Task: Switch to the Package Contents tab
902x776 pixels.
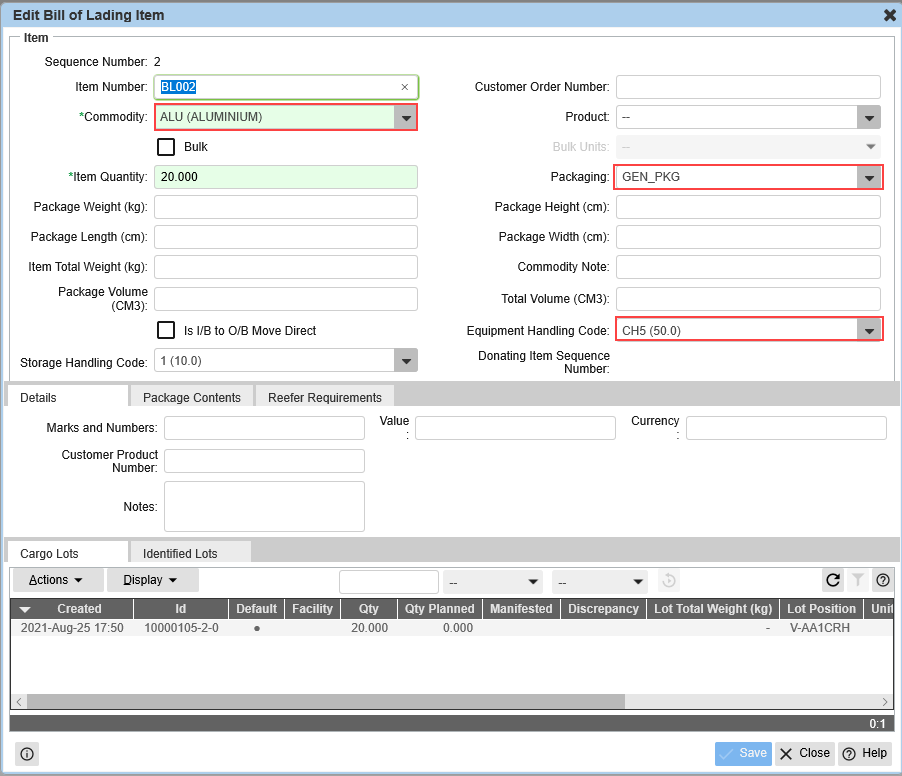Action: click(x=192, y=397)
